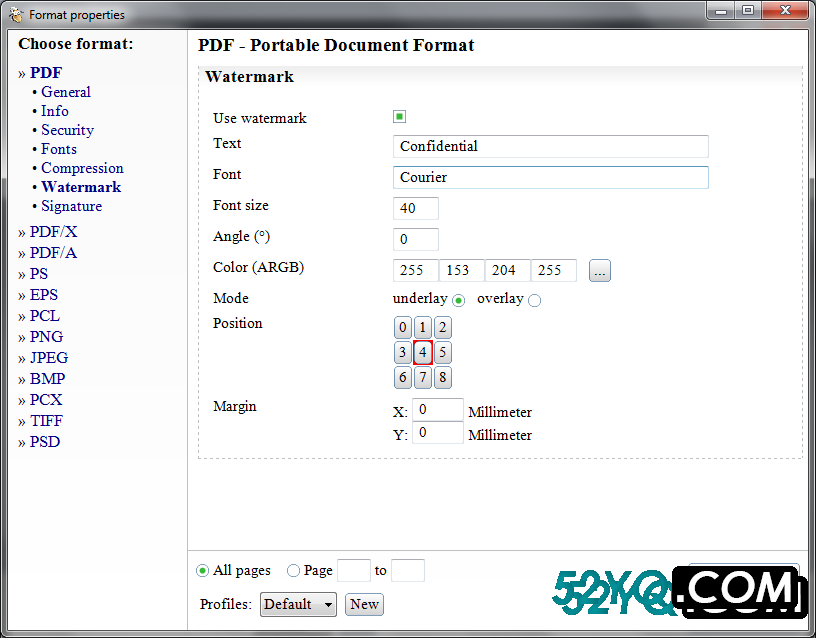Open the Watermark PDF settings page
The width and height of the screenshot is (816, 638).
(81, 187)
